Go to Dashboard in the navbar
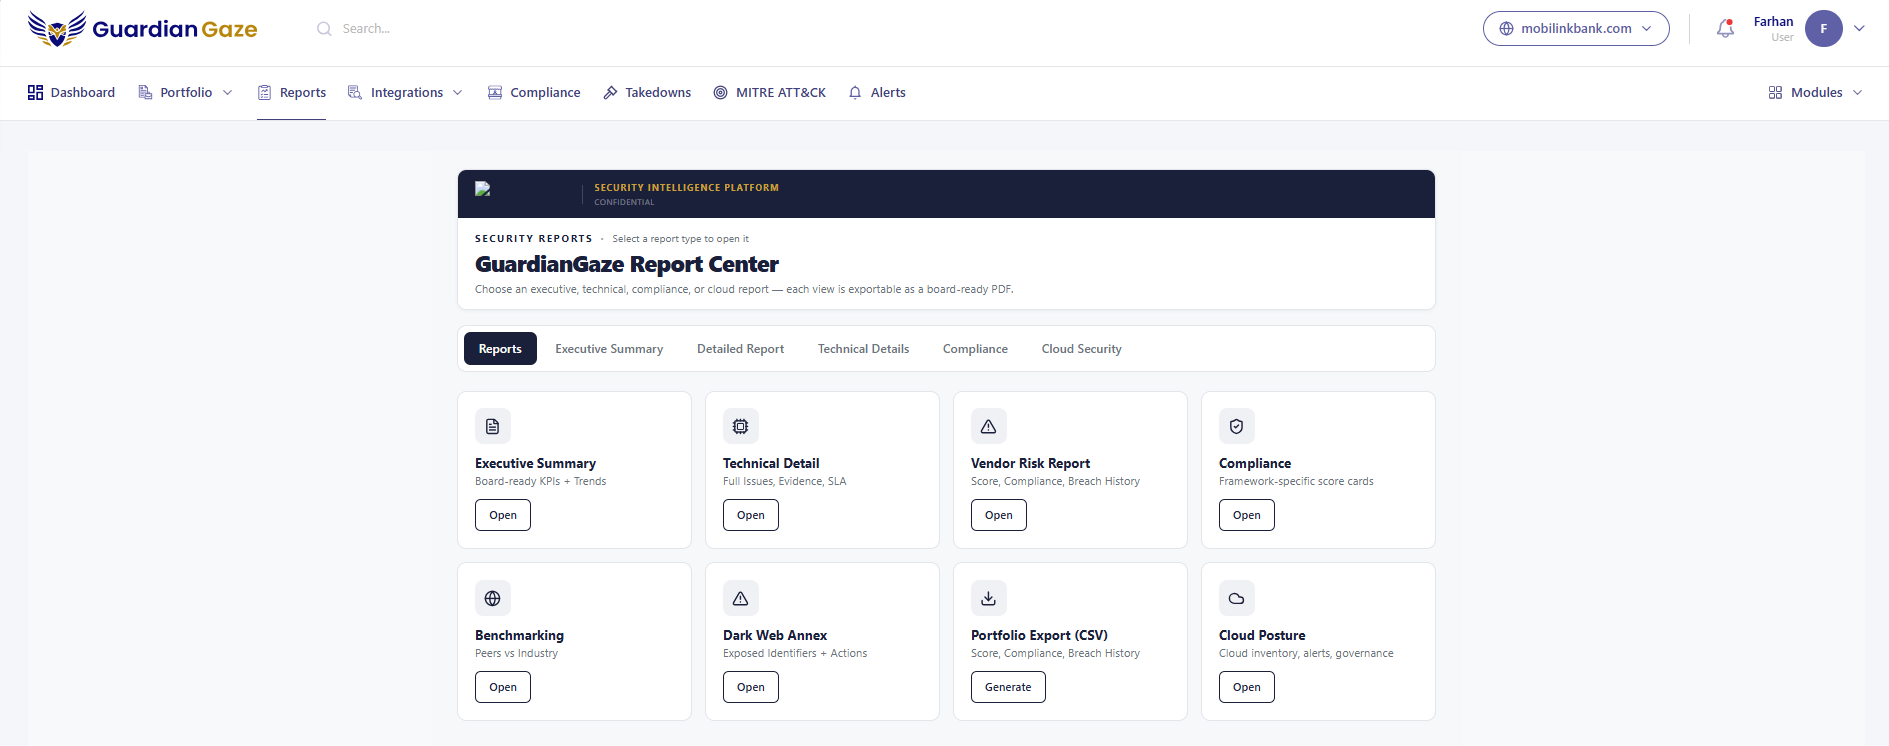Image resolution: width=1889 pixels, height=746 pixels. click(71, 93)
